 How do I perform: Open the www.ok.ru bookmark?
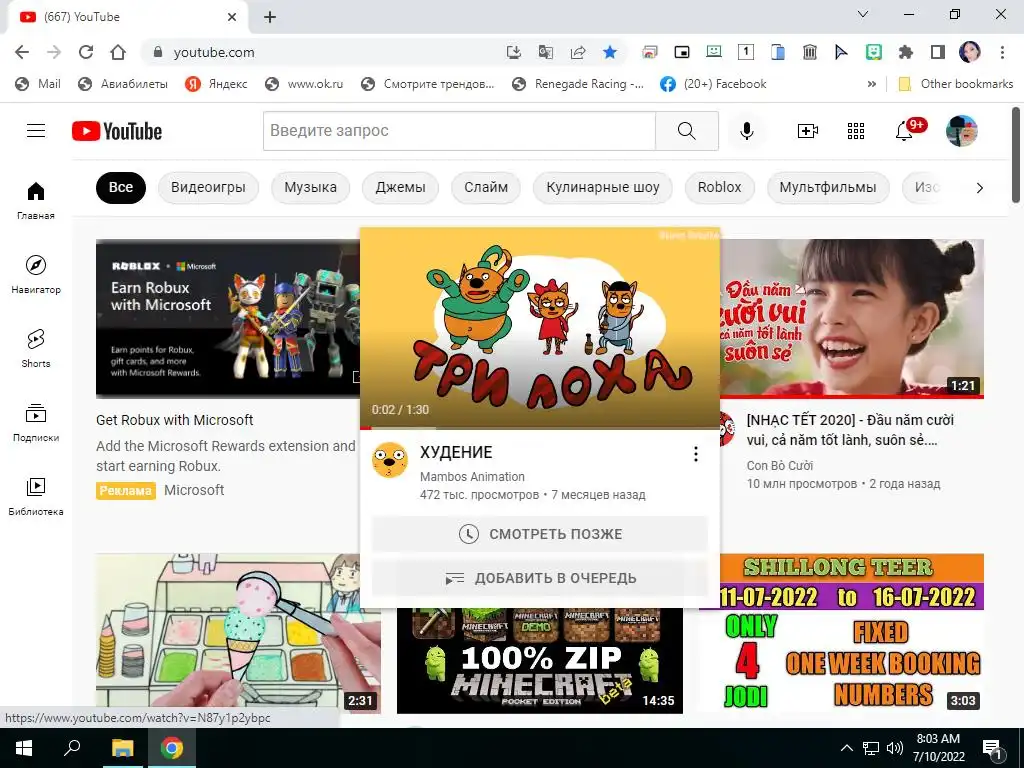click(x=304, y=84)
